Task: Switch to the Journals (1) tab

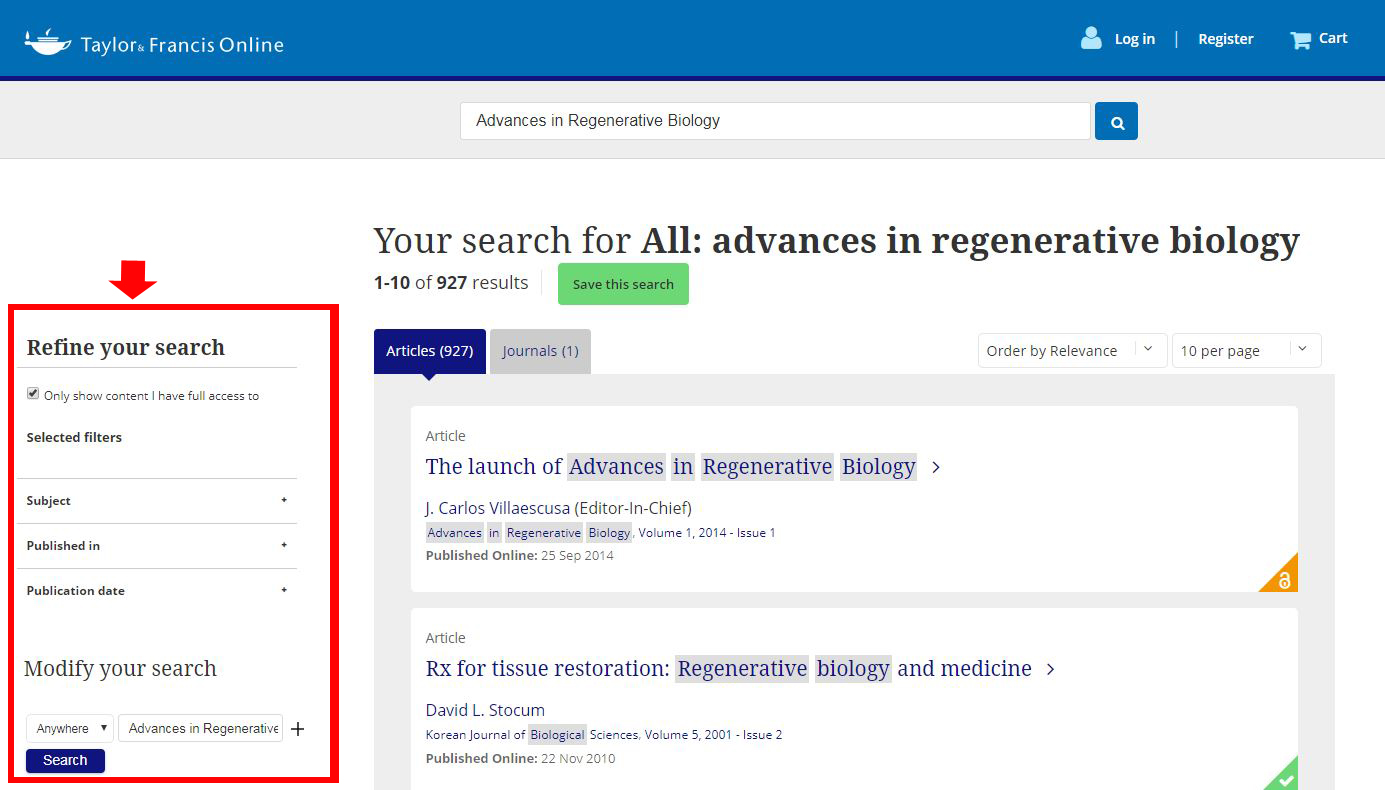Action: pos(540,351)
